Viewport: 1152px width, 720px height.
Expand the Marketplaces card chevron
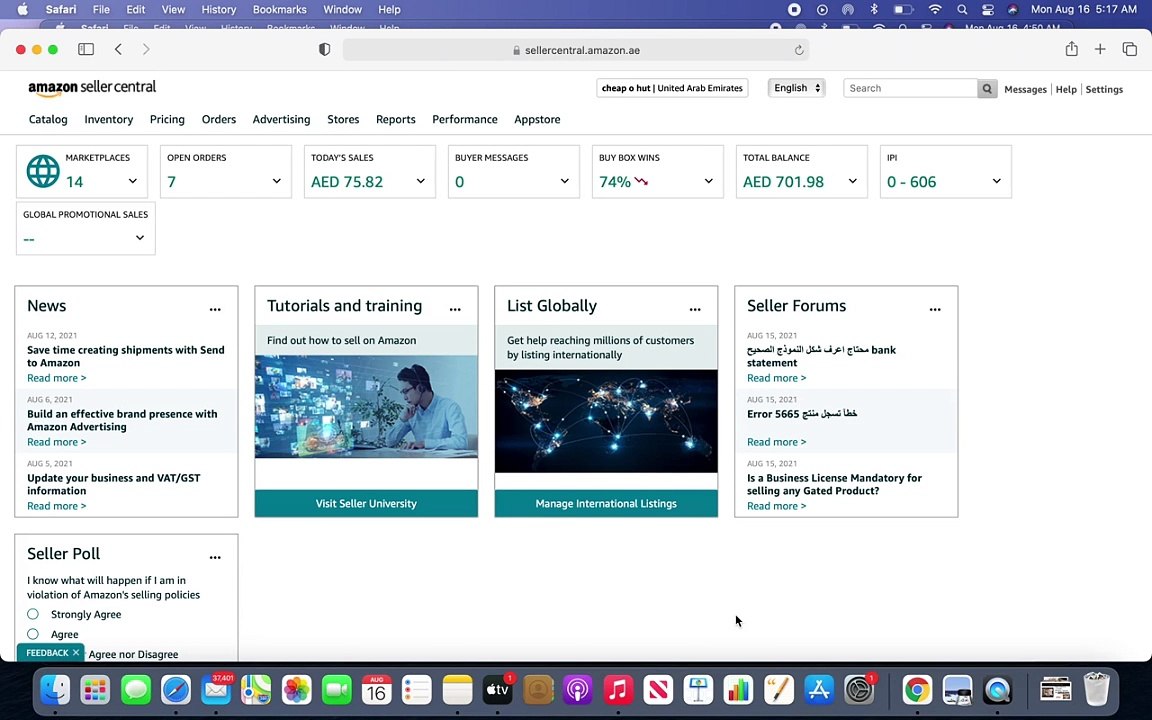133,181
